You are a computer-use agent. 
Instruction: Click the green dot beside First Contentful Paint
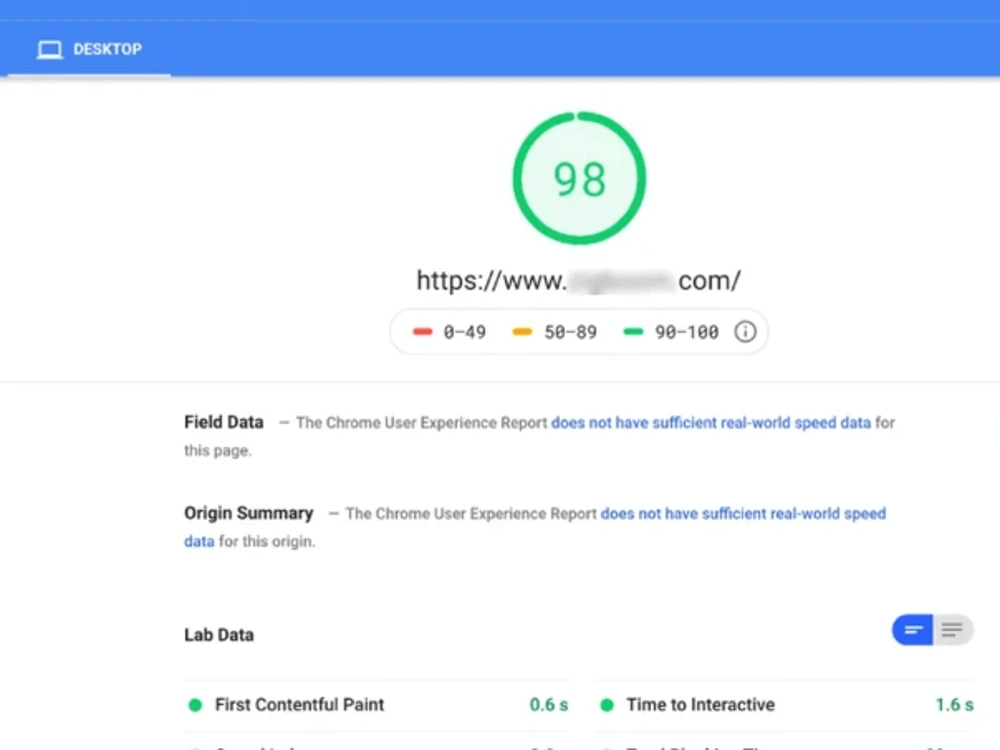point(195,705)
